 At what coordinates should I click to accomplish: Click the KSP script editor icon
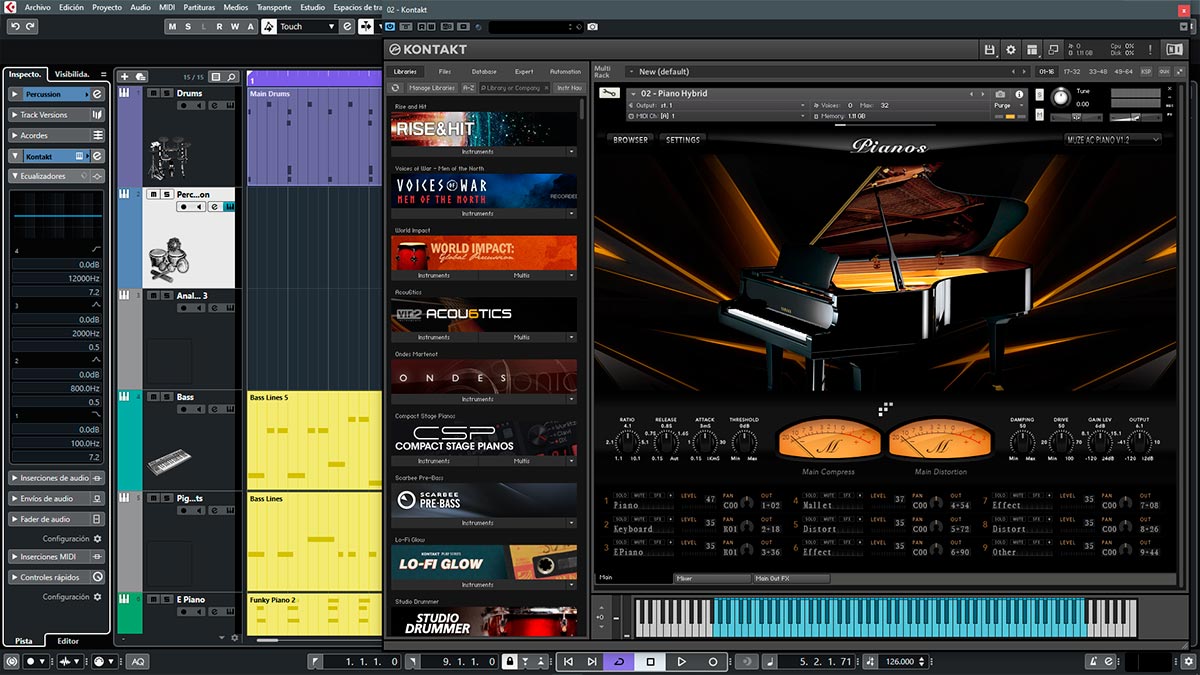(x=1146, y=72)
